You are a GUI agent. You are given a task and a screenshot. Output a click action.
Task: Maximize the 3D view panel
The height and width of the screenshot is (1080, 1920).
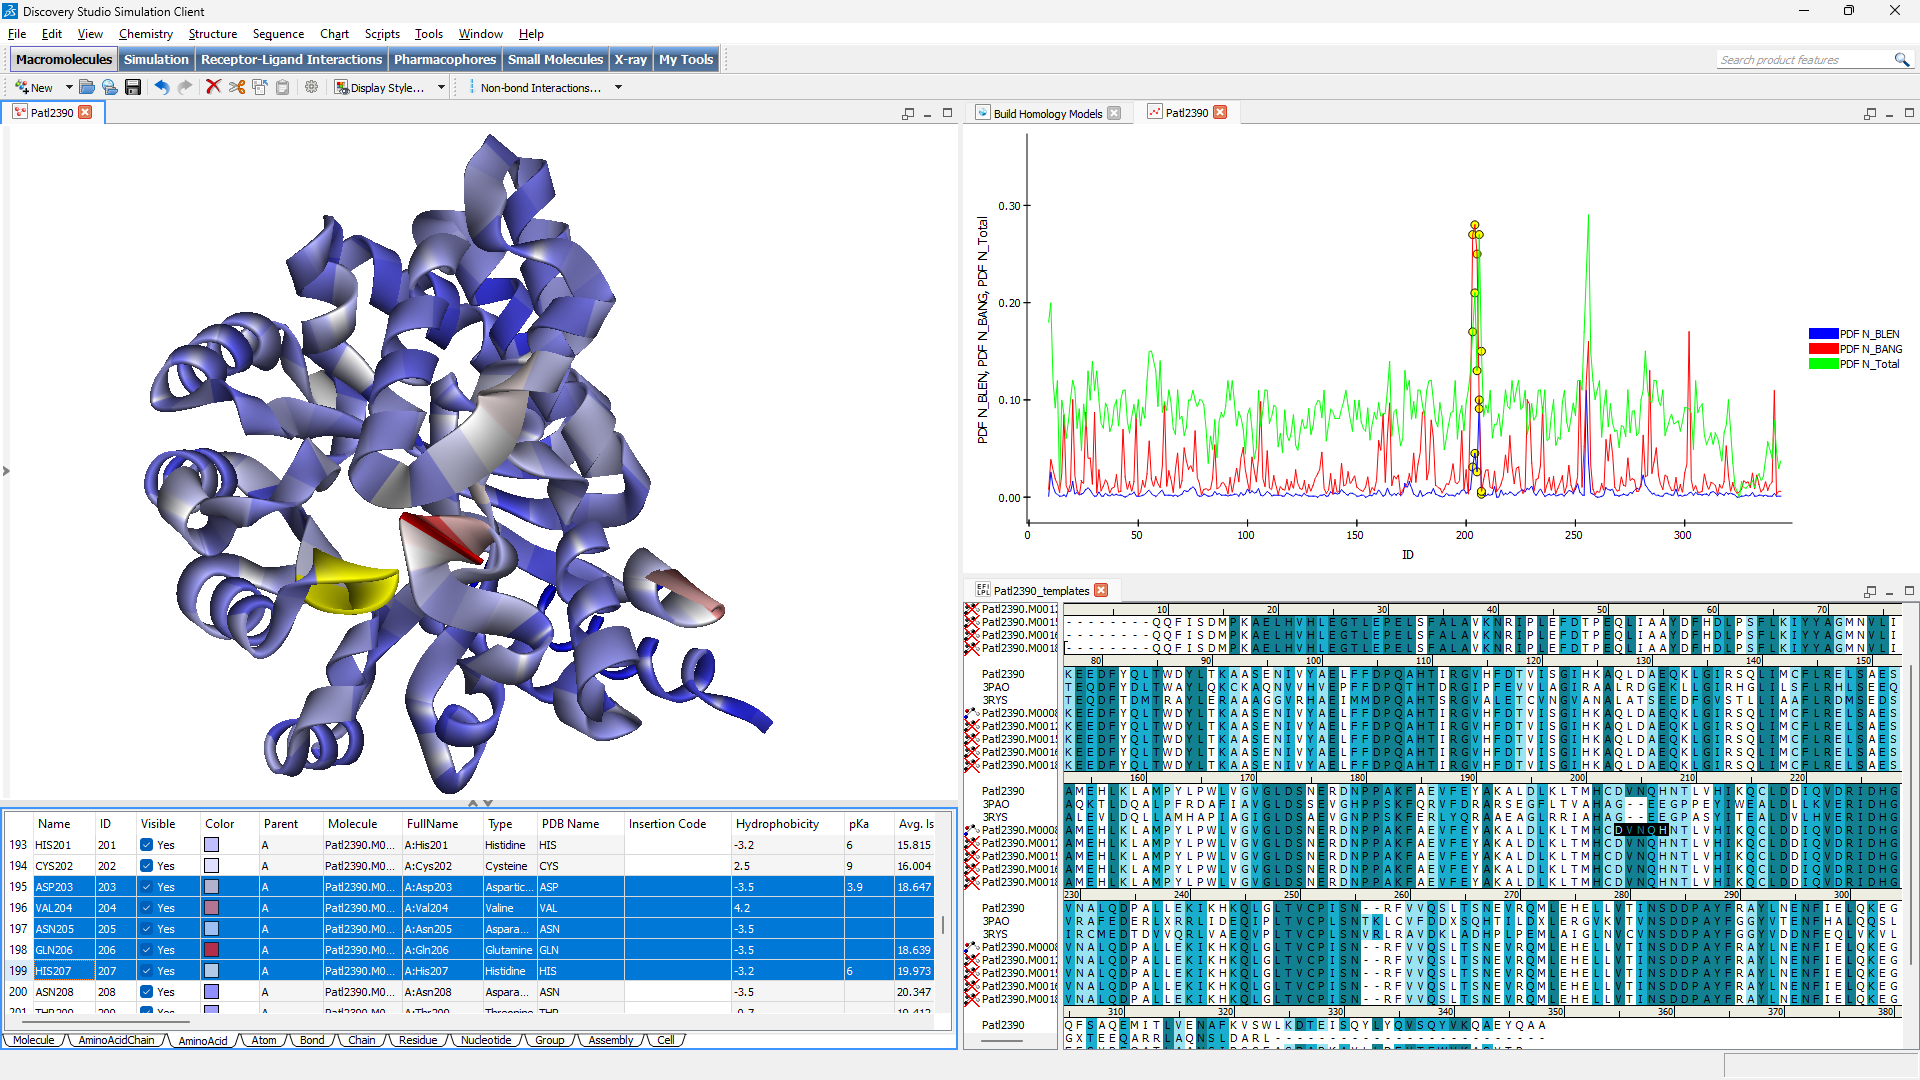[x=948, y=114]
